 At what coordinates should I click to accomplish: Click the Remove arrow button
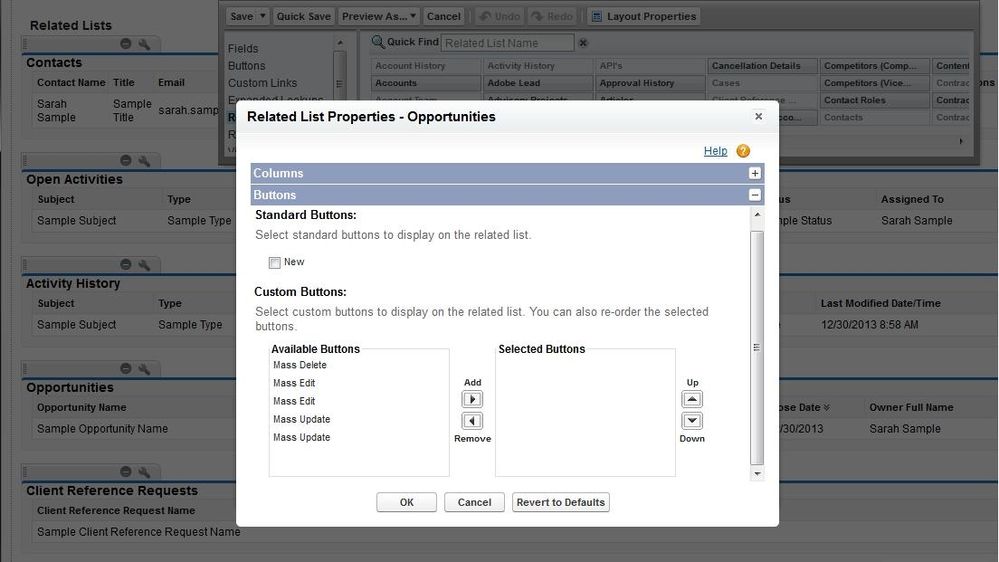472,421
